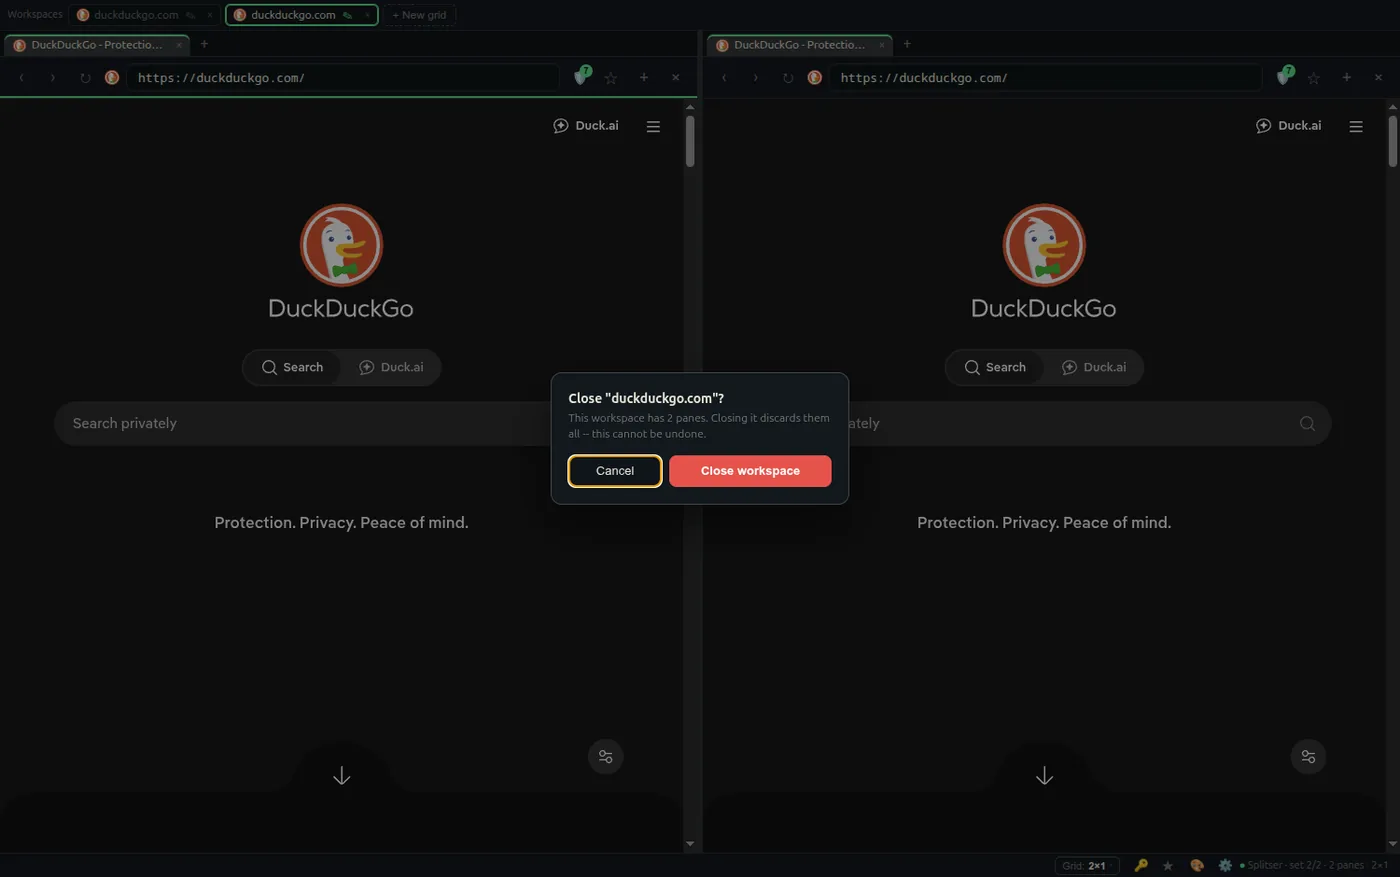Screen dimensions: 1400x877
Task: Open the customize sliders button in right pane
Action: click(x=1309, y=756)
